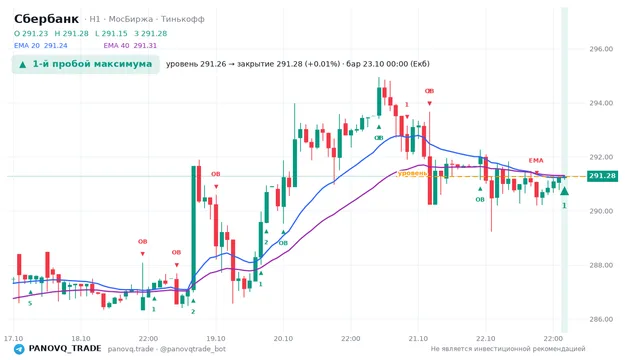Click the green OB marker near 22.10
Image resolution: width=640 pixels, height=360 pixels.
click(x=480, y=200)
